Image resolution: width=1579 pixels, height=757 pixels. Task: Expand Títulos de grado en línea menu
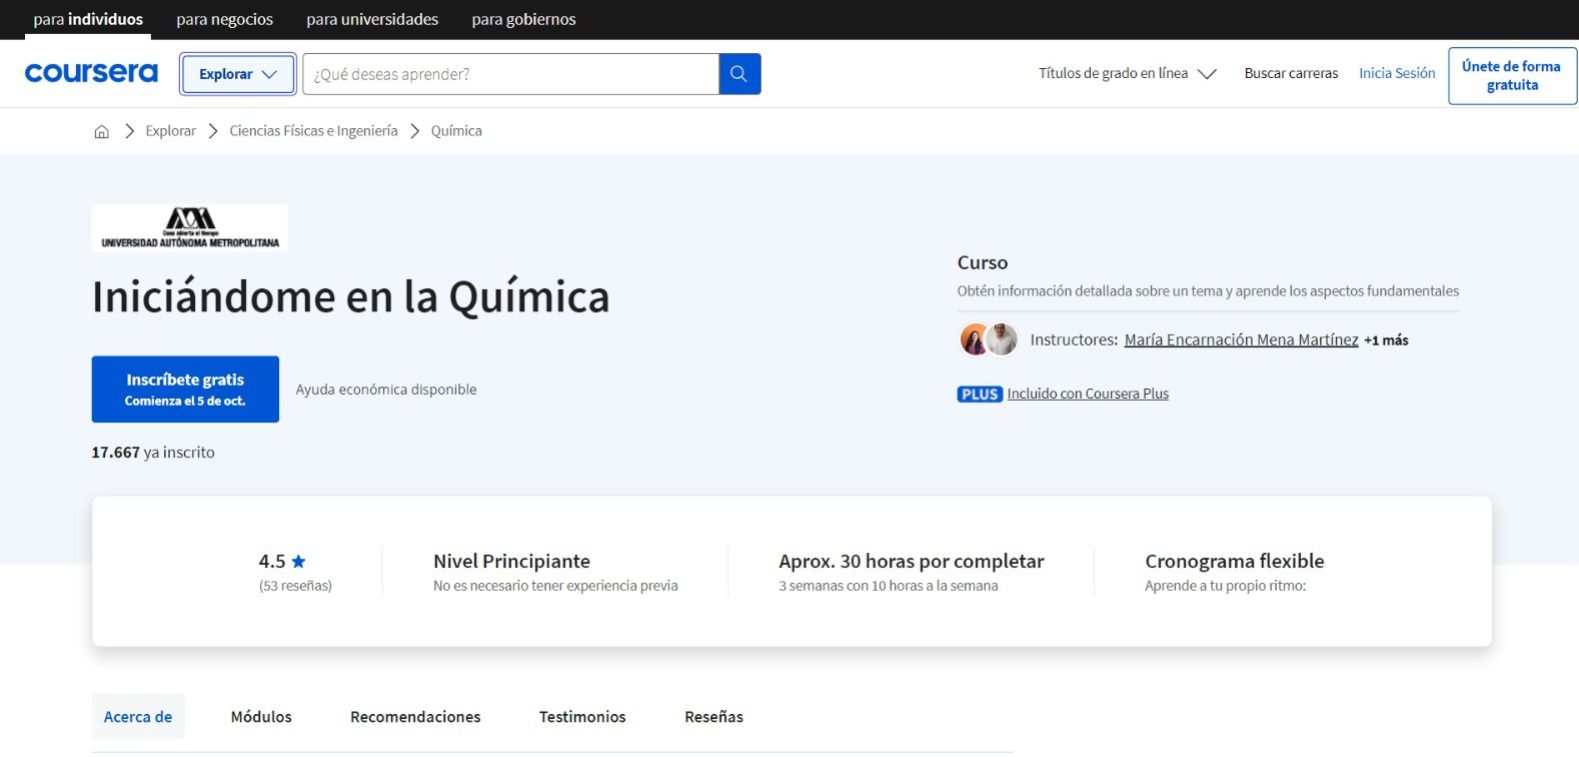pos(1127,73)
